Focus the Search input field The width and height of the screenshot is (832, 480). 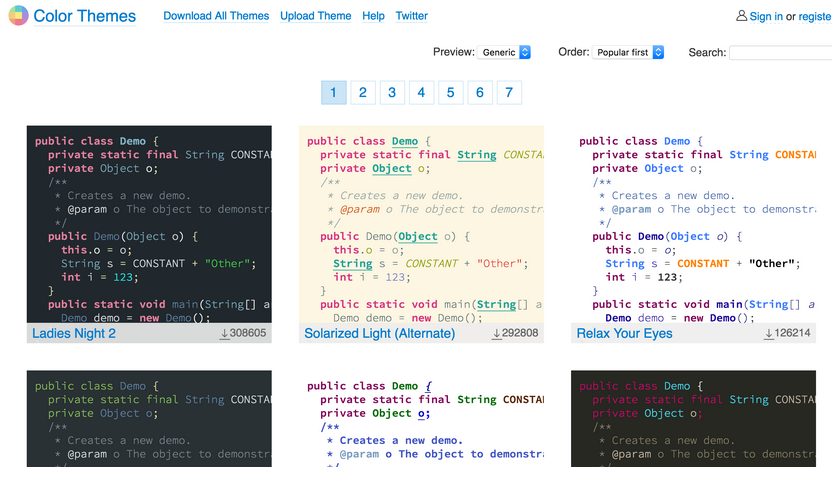780,53
